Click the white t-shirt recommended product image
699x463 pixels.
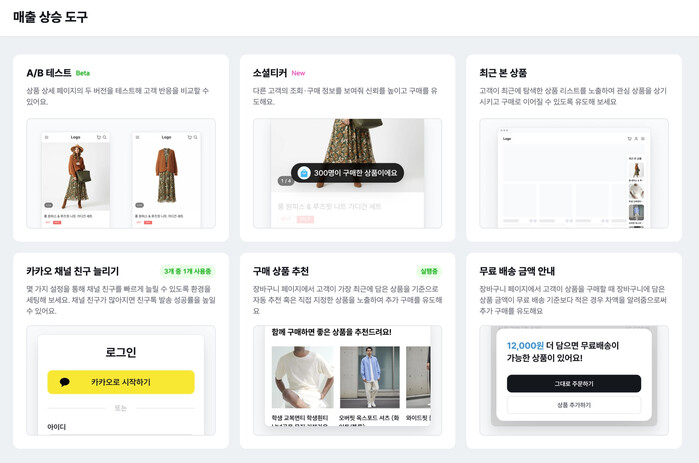301,377
